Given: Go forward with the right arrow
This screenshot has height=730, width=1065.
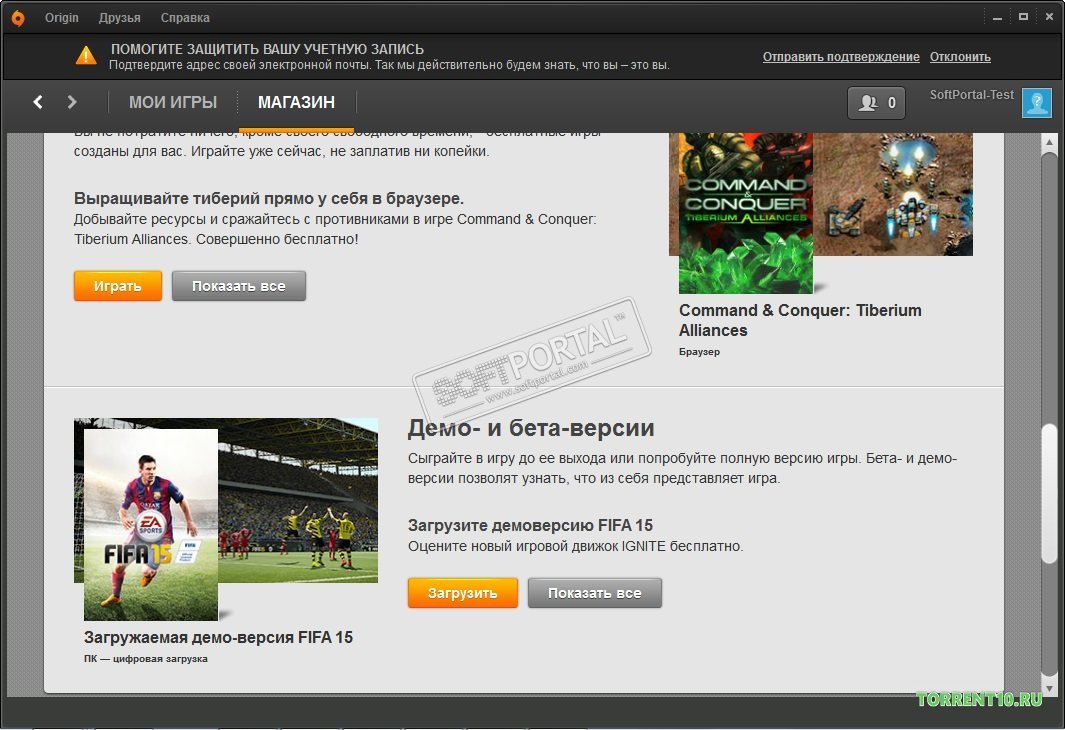Looking at the screenshot, I should click(72, 102).
